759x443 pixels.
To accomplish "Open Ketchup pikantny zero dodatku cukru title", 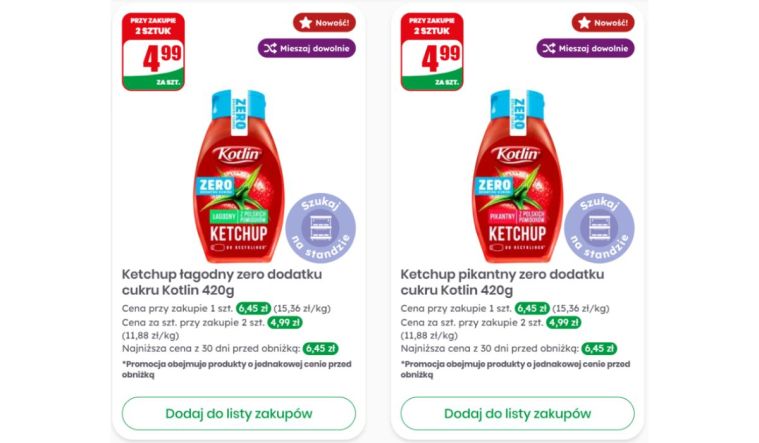I will 502,282.
